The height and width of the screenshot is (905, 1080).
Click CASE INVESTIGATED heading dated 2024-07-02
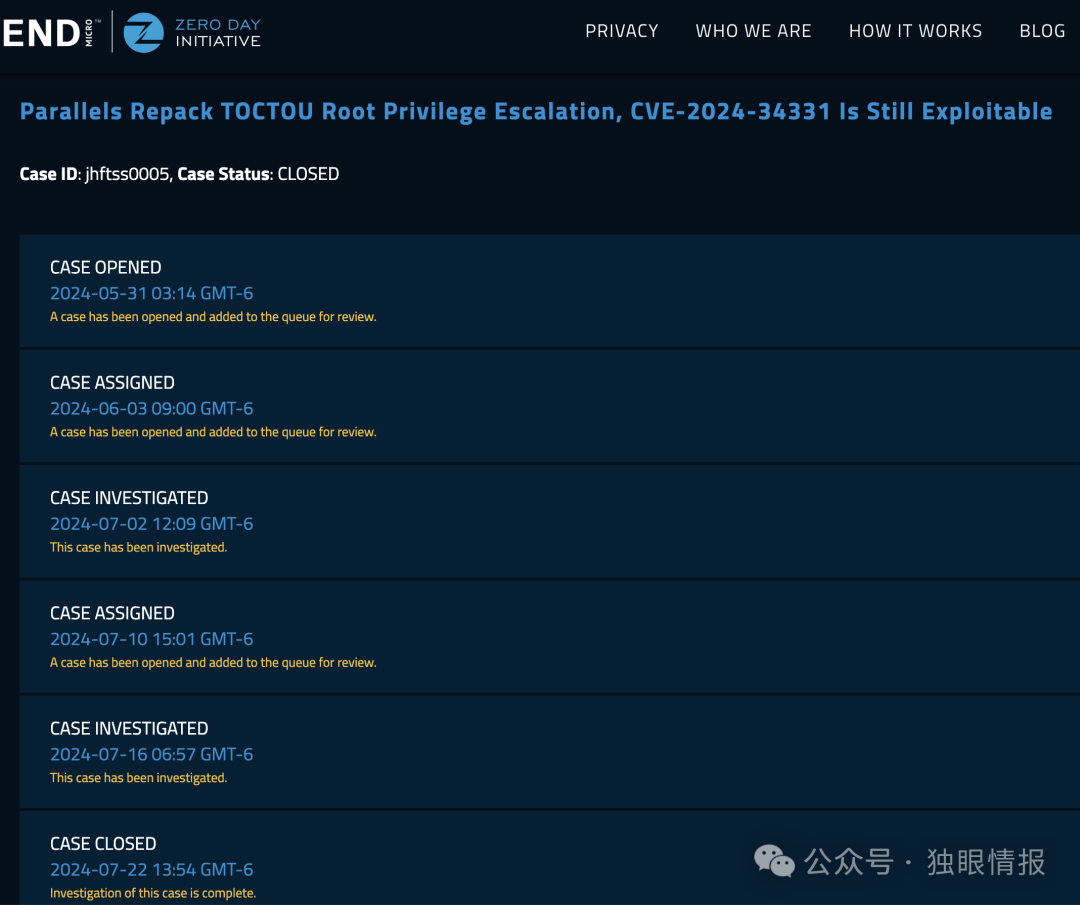[x=129, y=497]
